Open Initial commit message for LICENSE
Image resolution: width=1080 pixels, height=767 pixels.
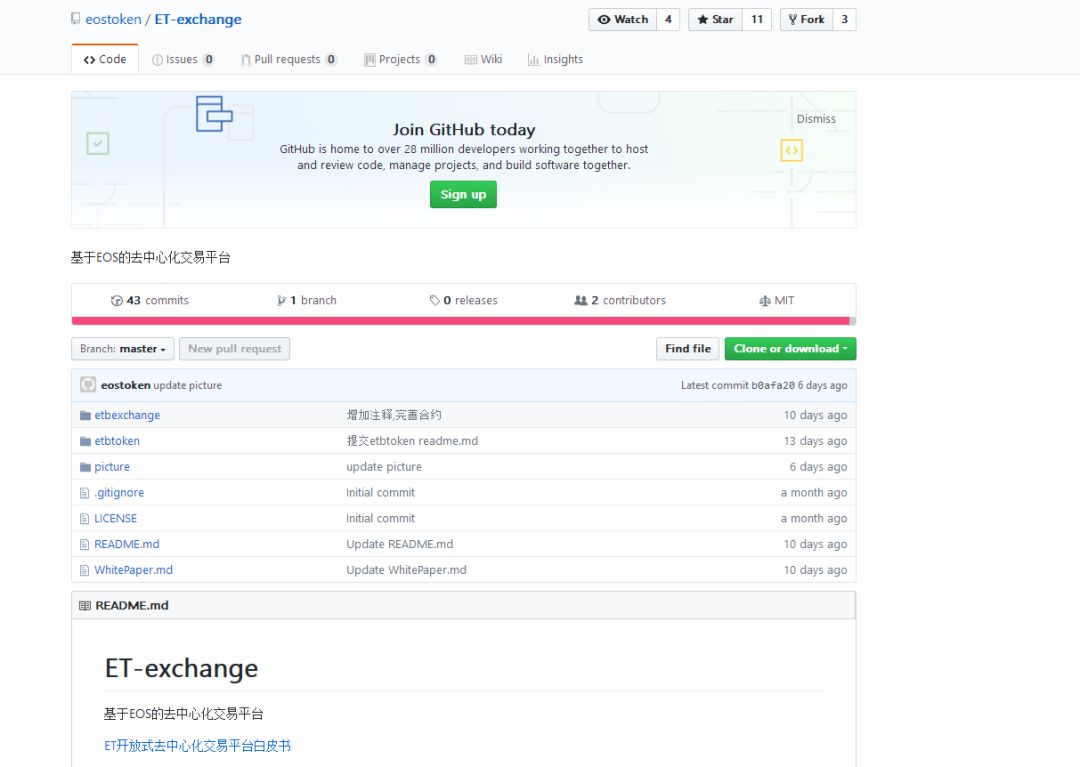[x=380, y=518]
